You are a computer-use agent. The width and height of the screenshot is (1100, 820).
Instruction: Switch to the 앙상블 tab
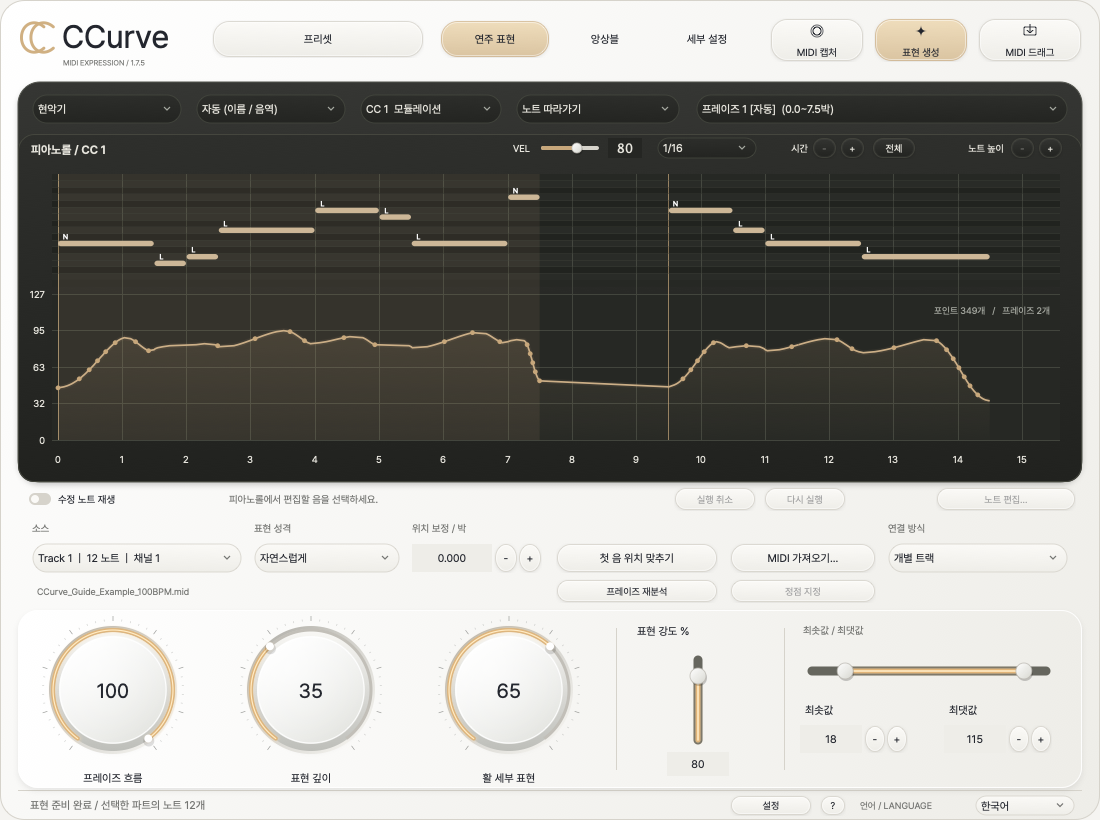pos(604,39)
